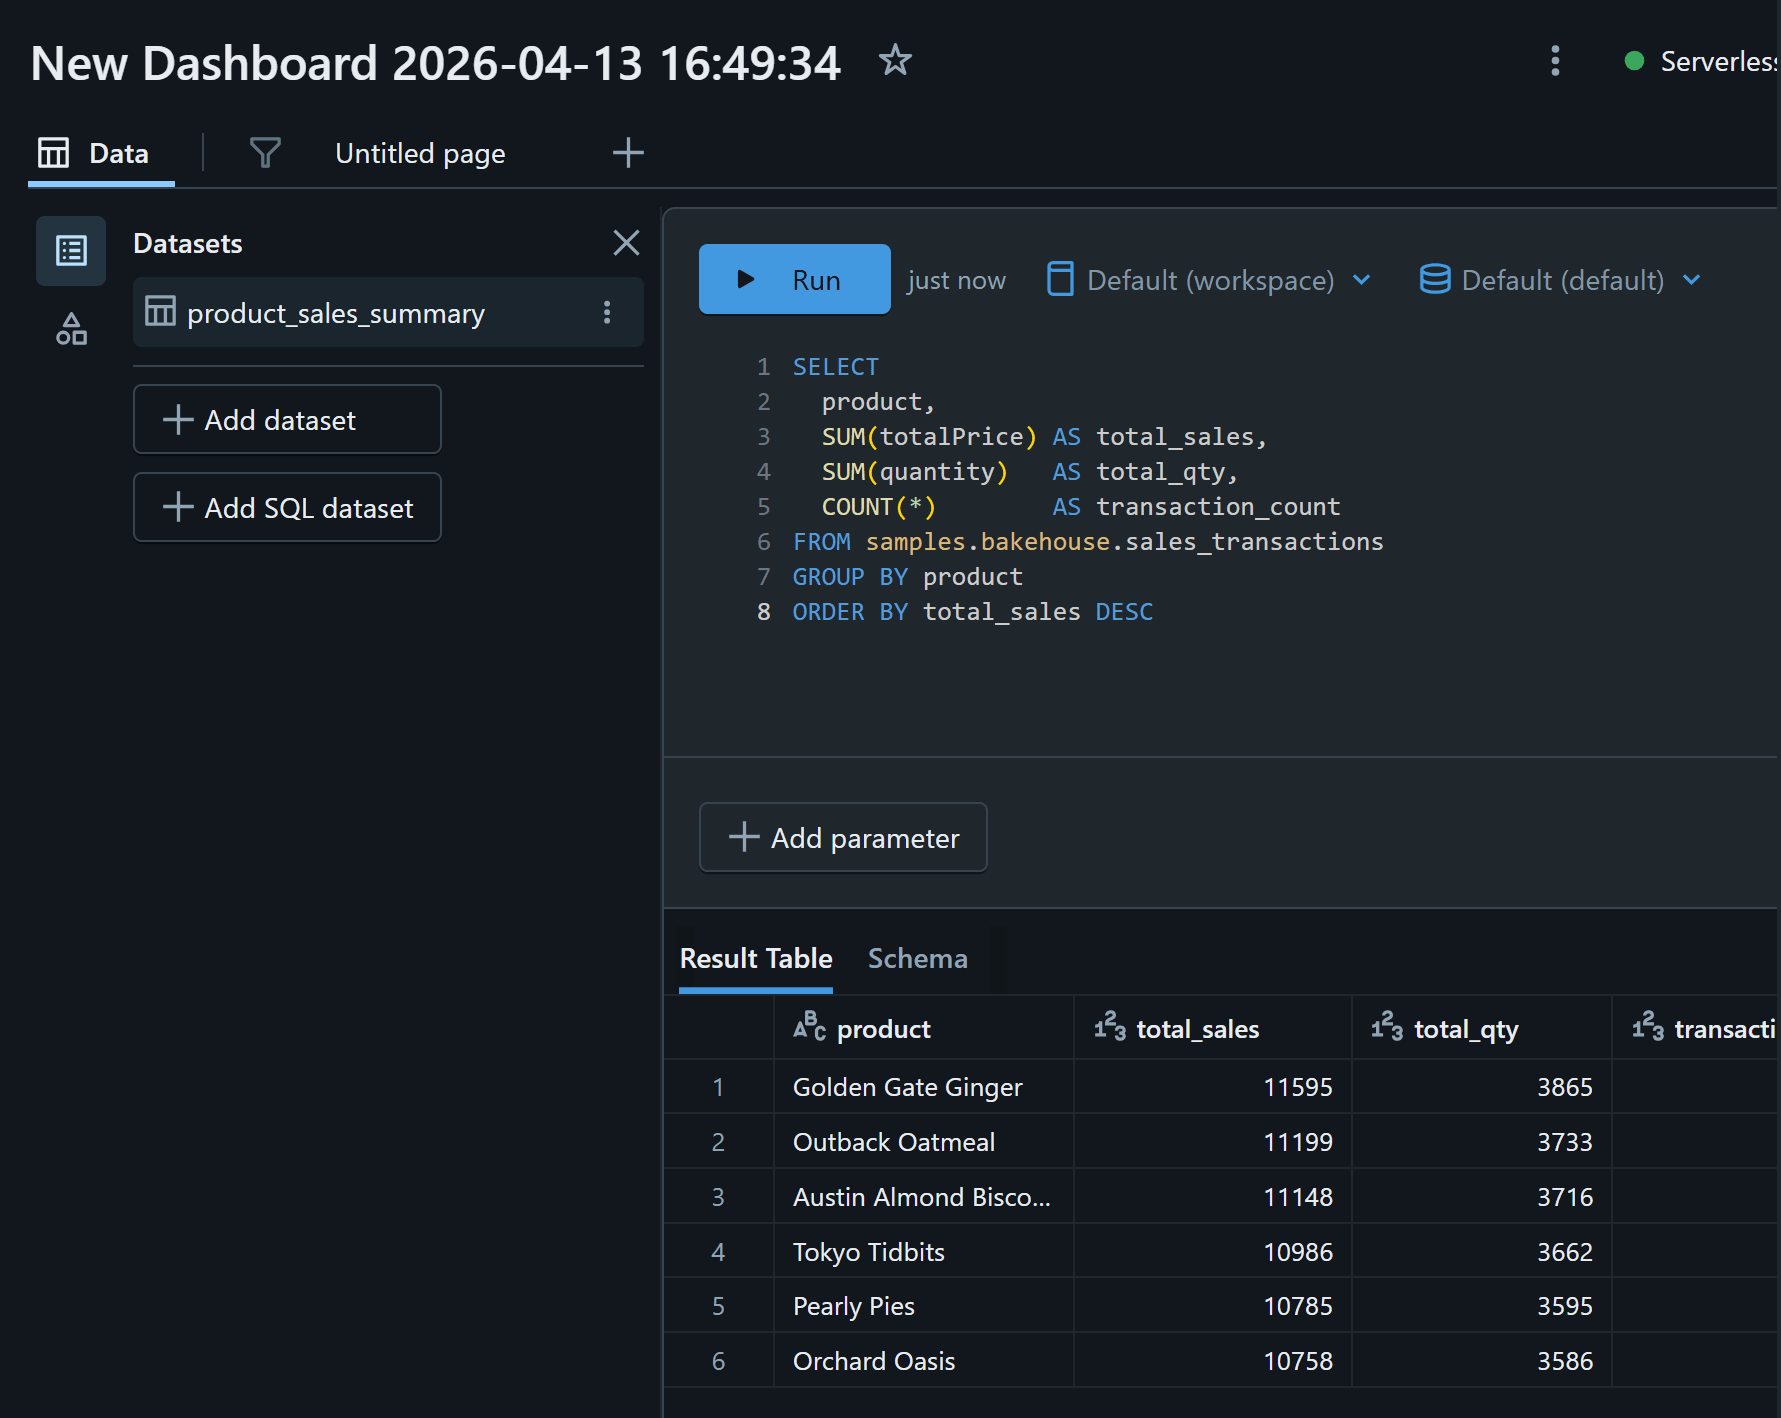Select the Result Table tab

click(x=756, y=959)
